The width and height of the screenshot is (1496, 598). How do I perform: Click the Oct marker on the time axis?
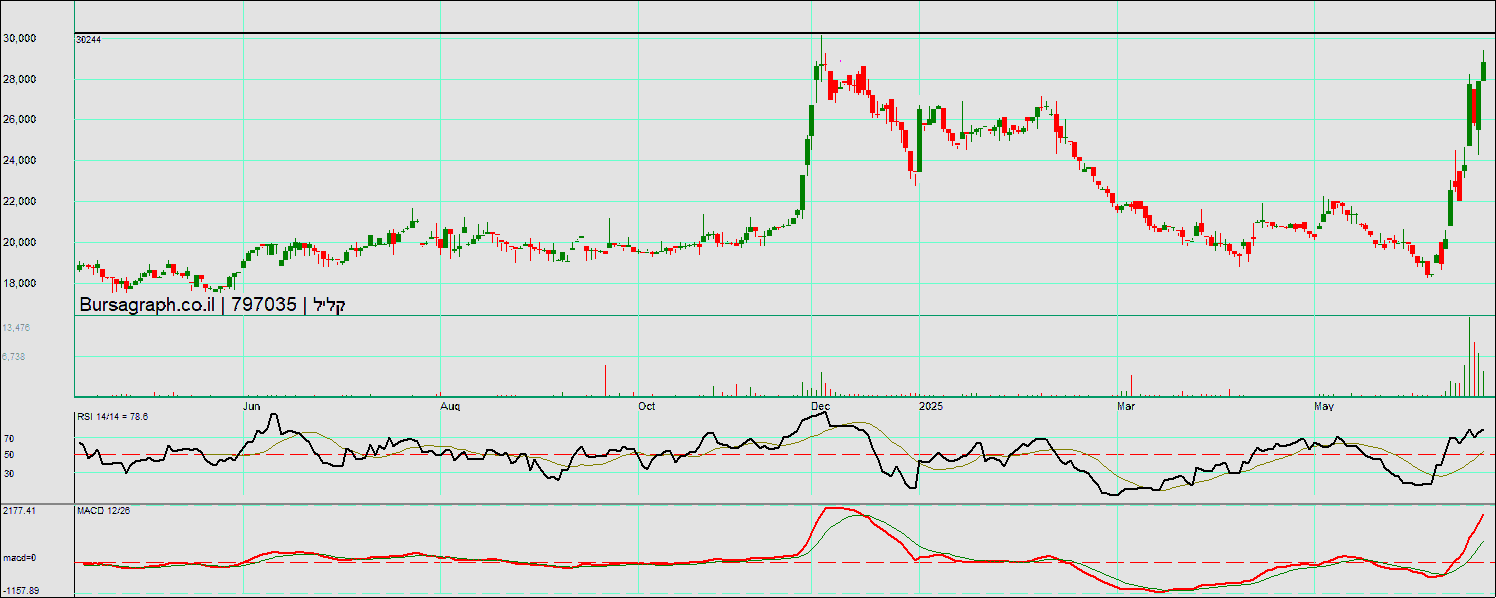(646, 406)
